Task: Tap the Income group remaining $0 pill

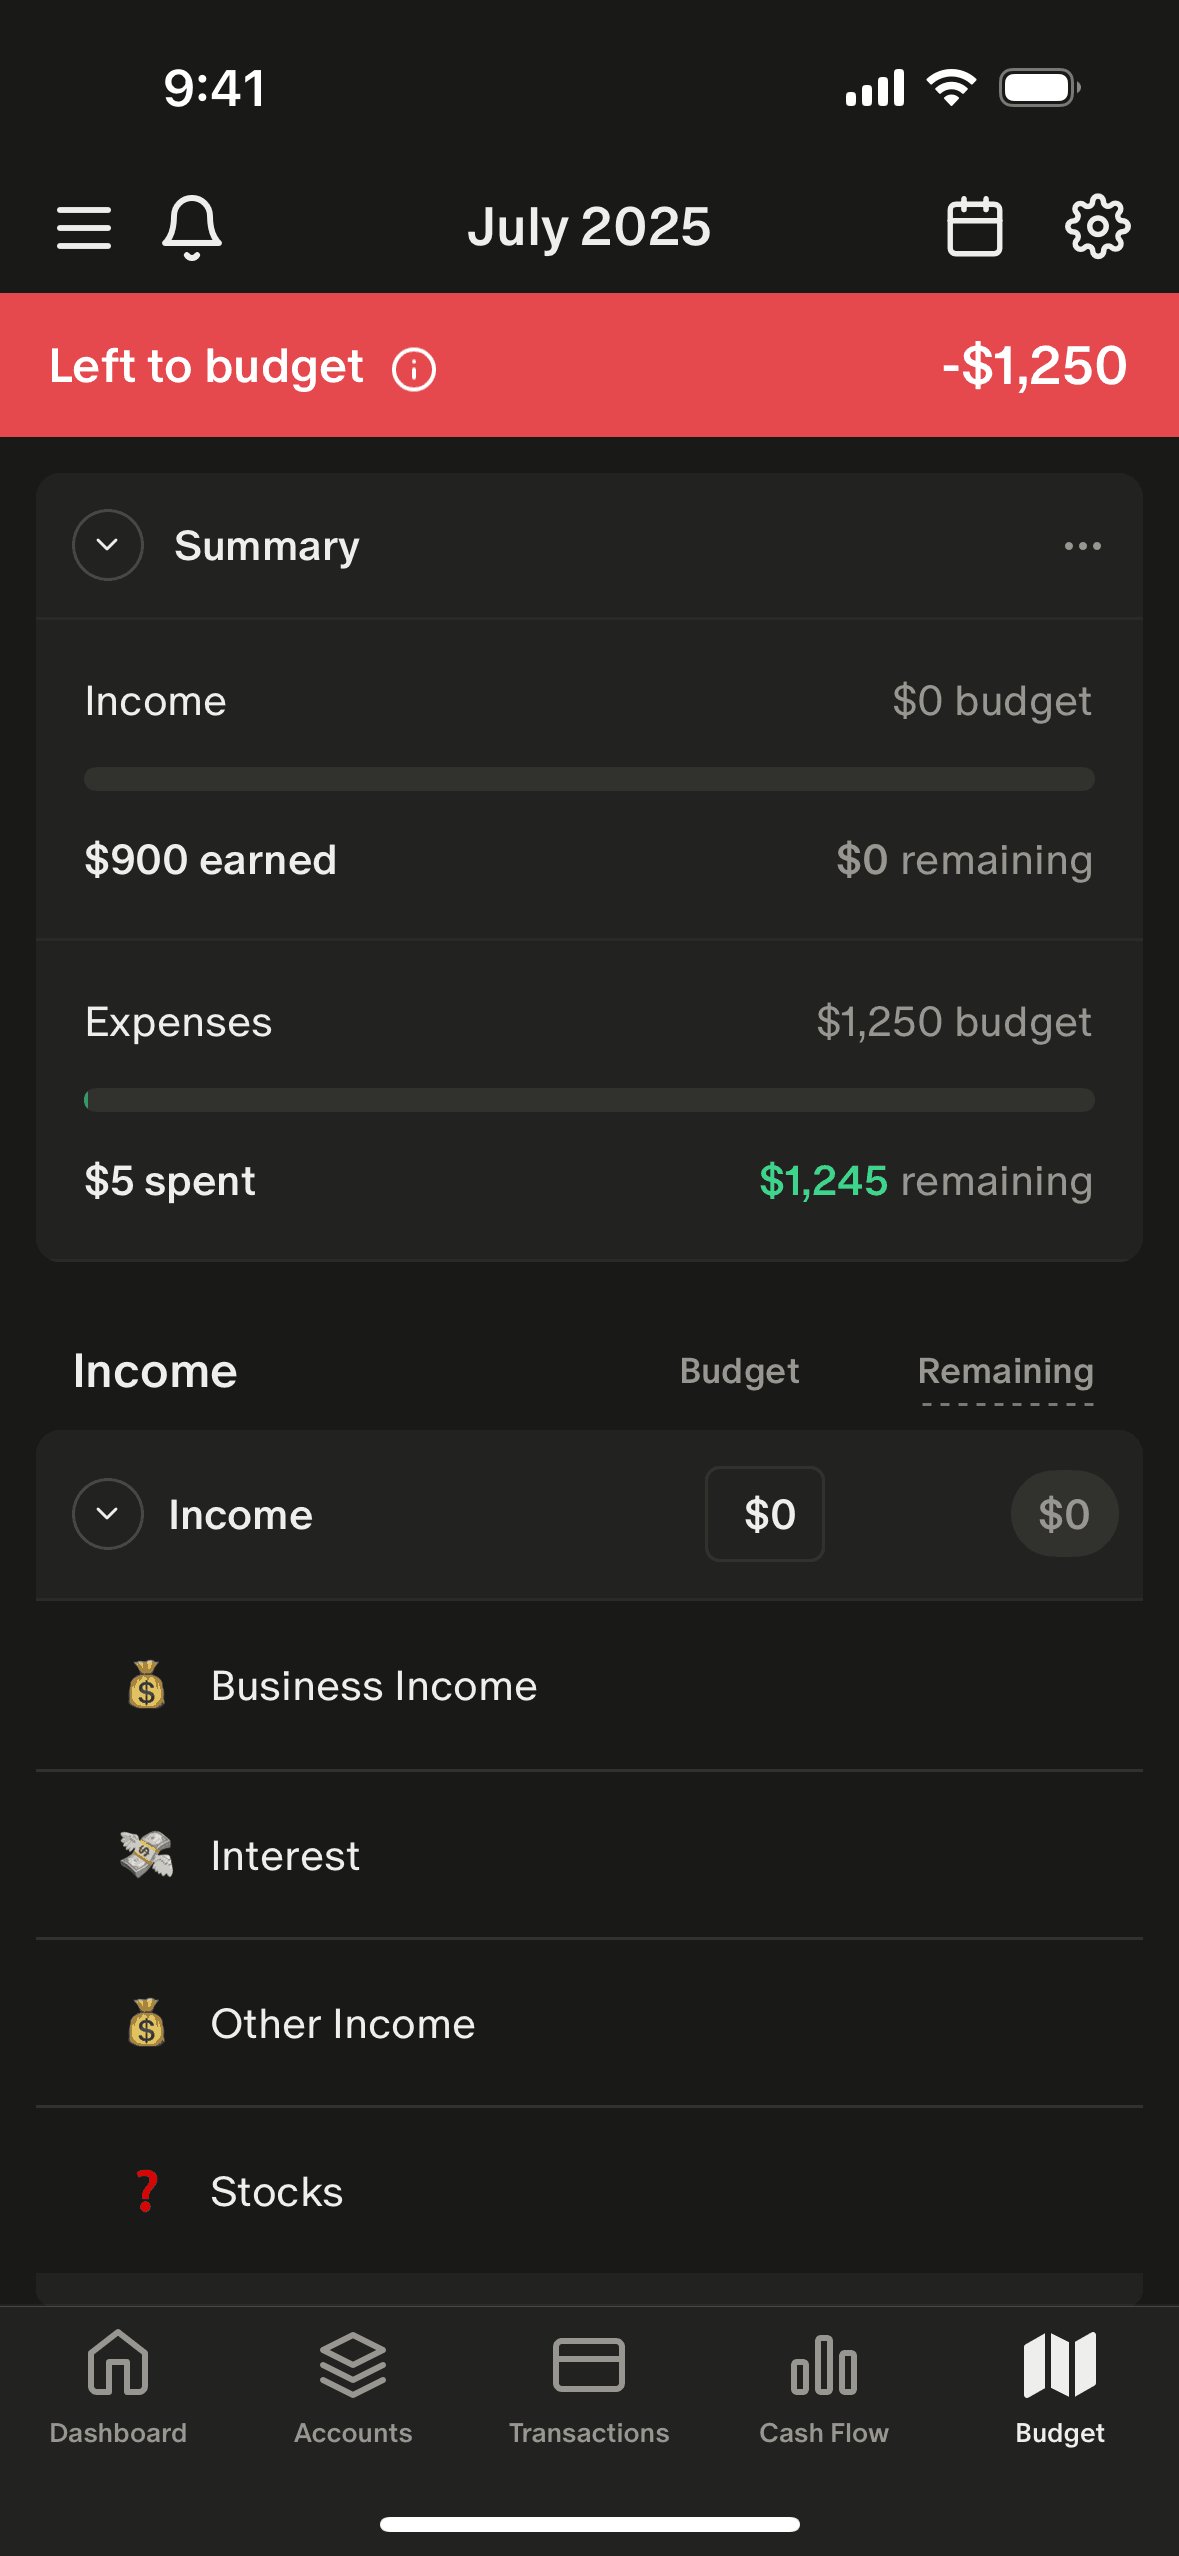Action: click(x=1064, y=1514)
